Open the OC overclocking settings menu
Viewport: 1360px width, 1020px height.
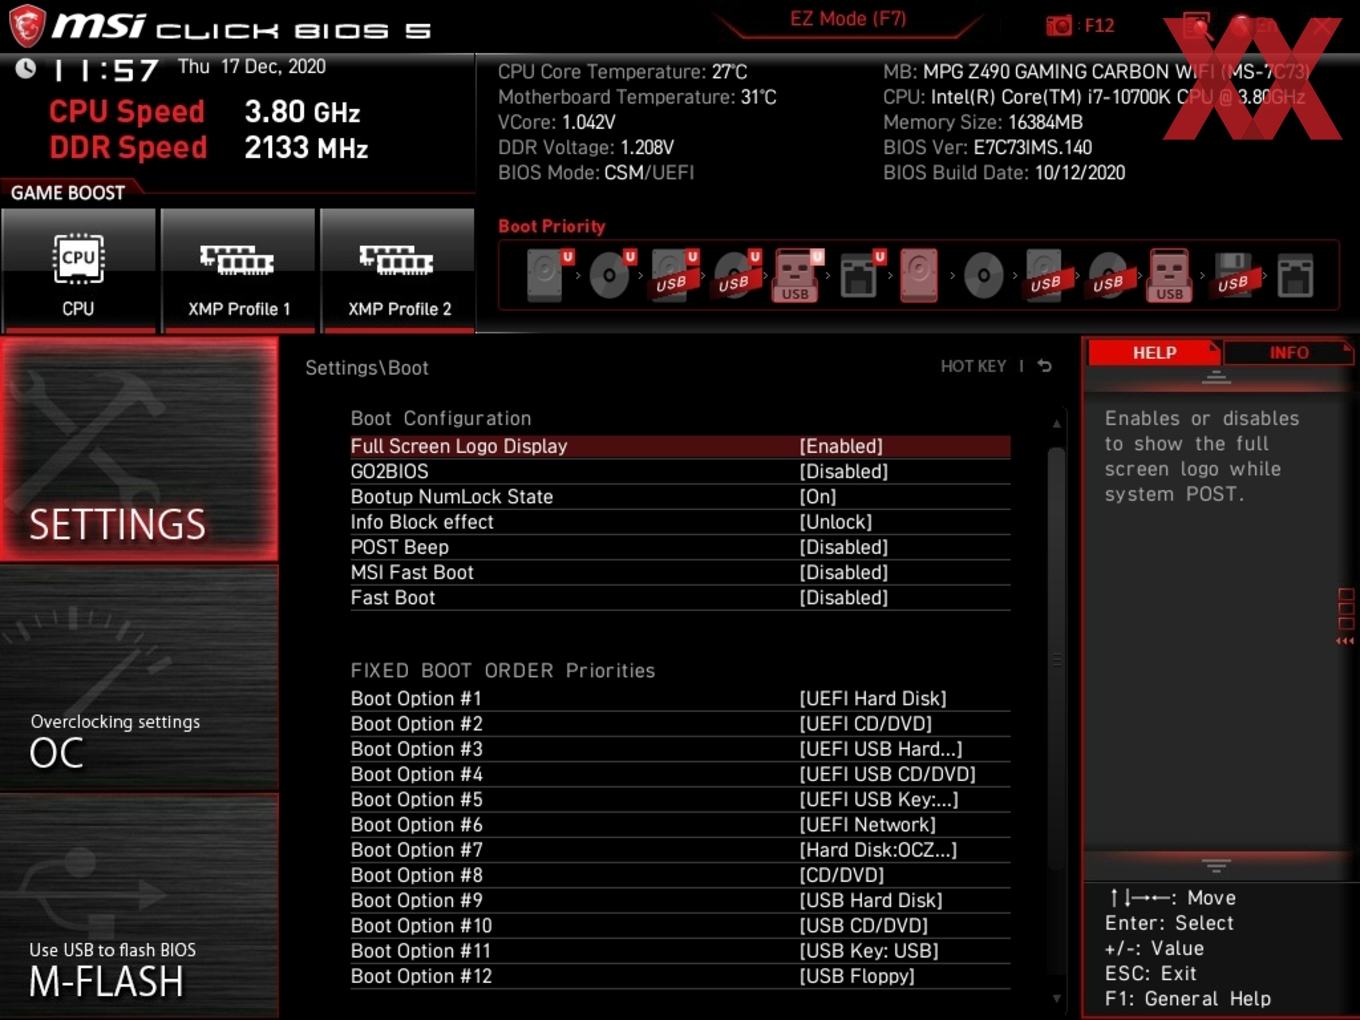[139, 677]
